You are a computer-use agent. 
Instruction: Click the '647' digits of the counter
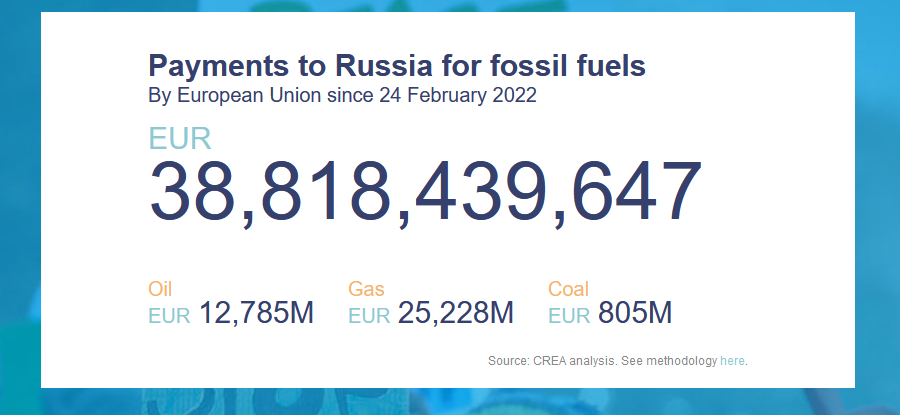point(637,192)
